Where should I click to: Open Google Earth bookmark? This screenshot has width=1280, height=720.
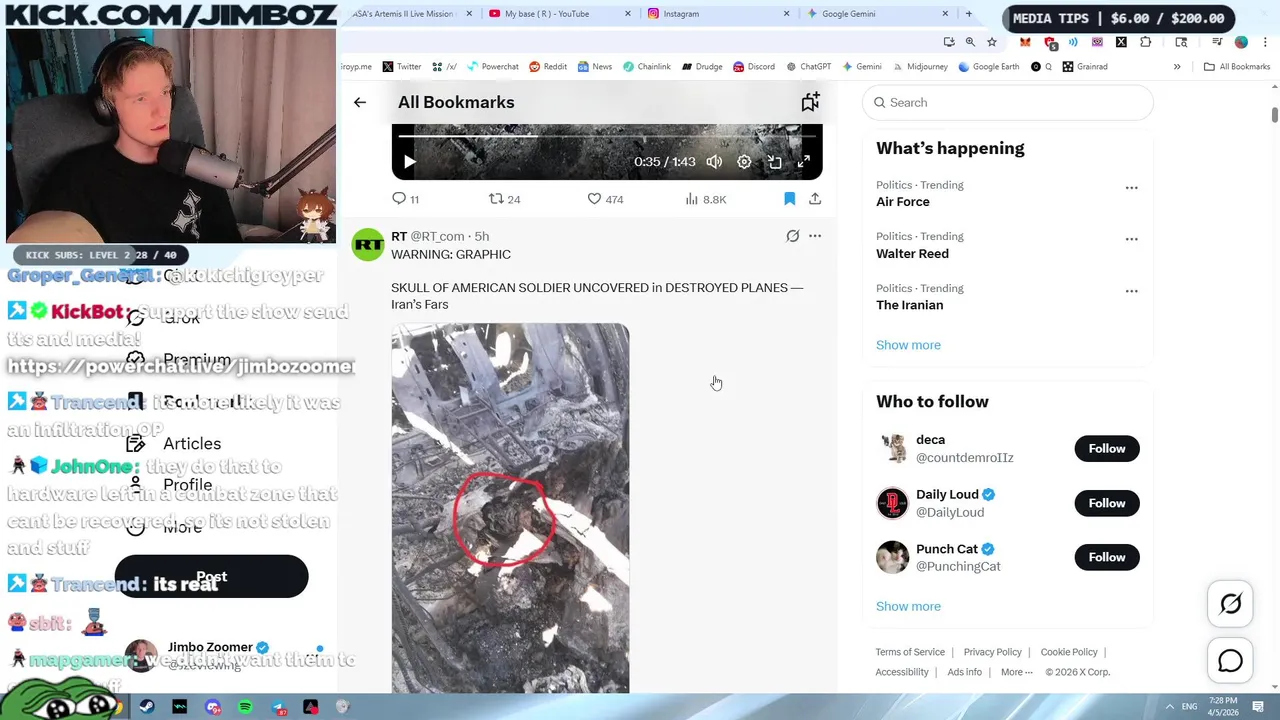(x=989, y=67)
